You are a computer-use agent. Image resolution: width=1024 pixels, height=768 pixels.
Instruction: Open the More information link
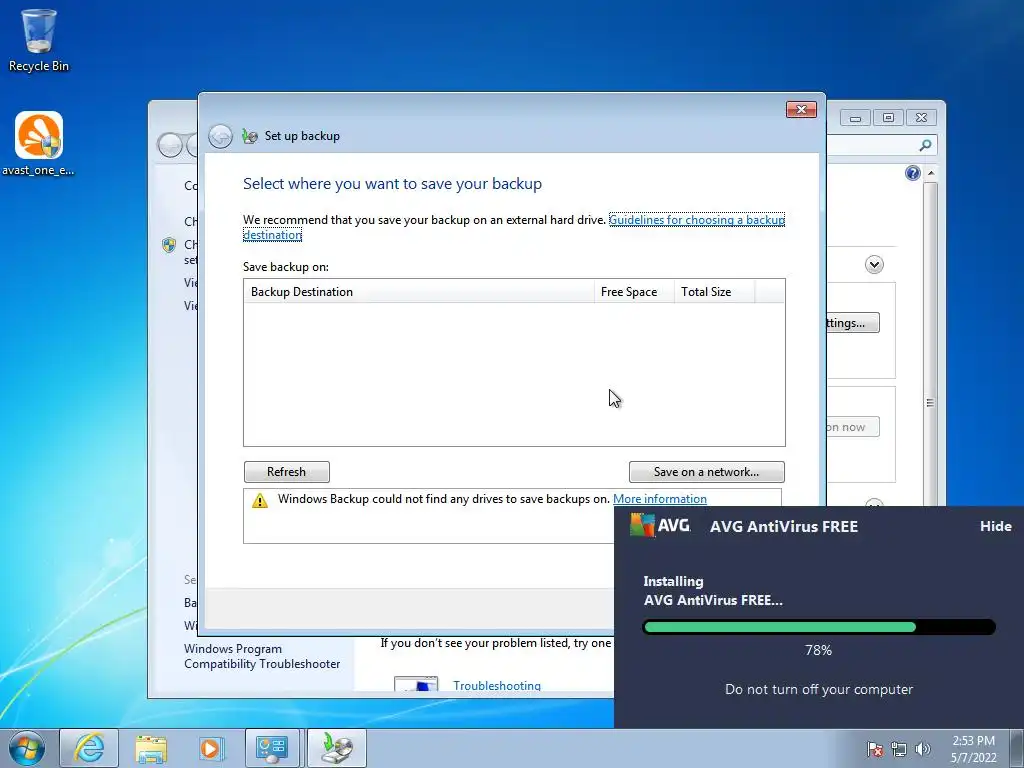[660, 499]
